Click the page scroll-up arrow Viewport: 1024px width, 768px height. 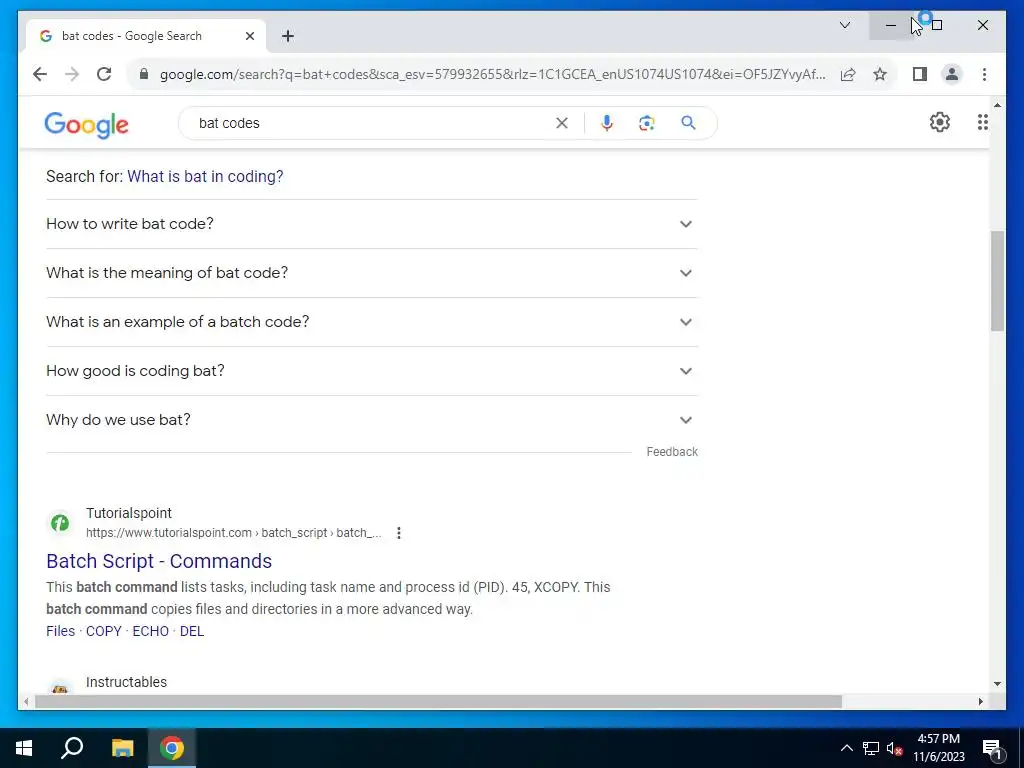997,105
